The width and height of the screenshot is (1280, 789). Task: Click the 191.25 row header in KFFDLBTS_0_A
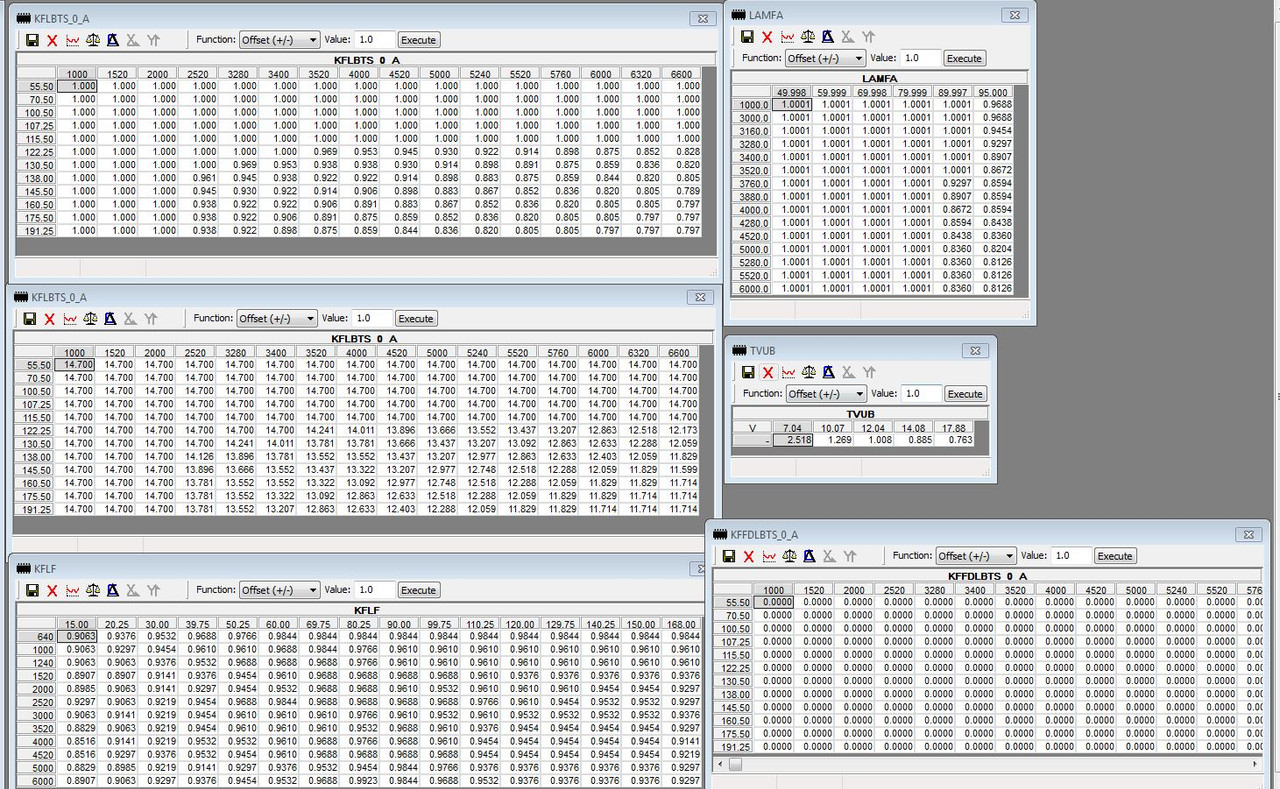coord(735,747)
